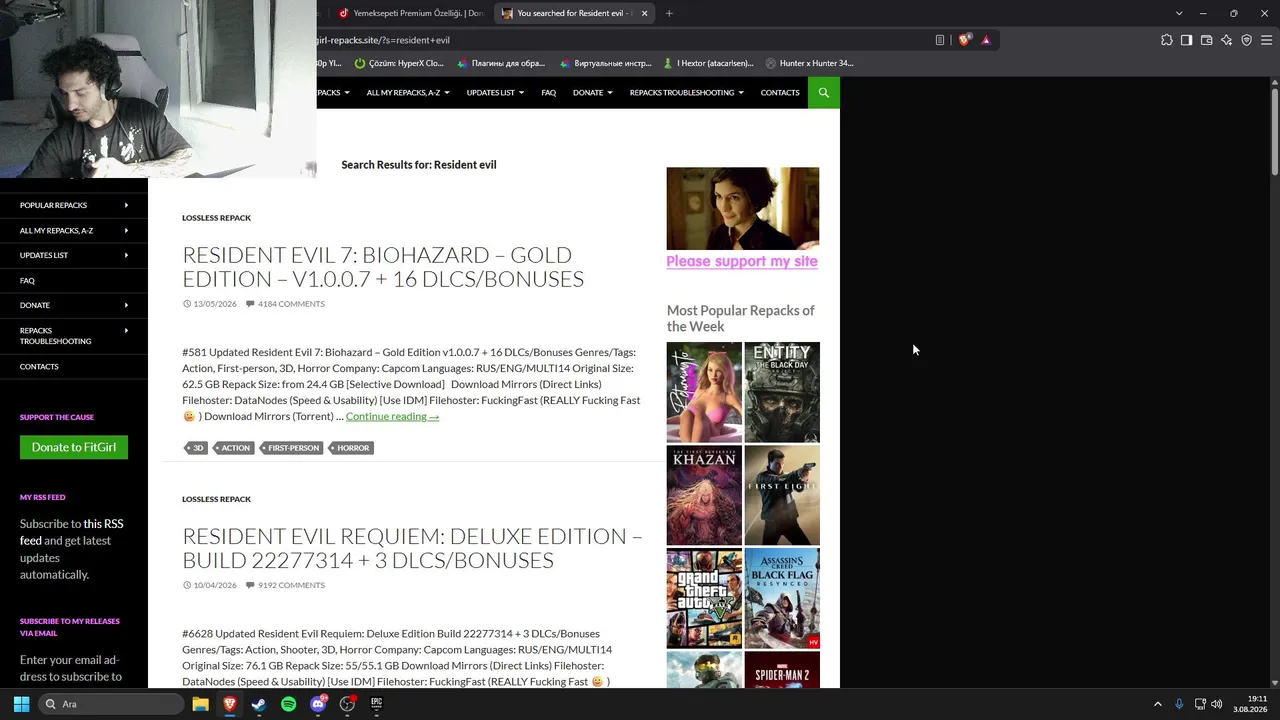Click the 13/05/2026 post date link
The height and width of the screenshot is (720, 1280).
(x=215, y=304)
